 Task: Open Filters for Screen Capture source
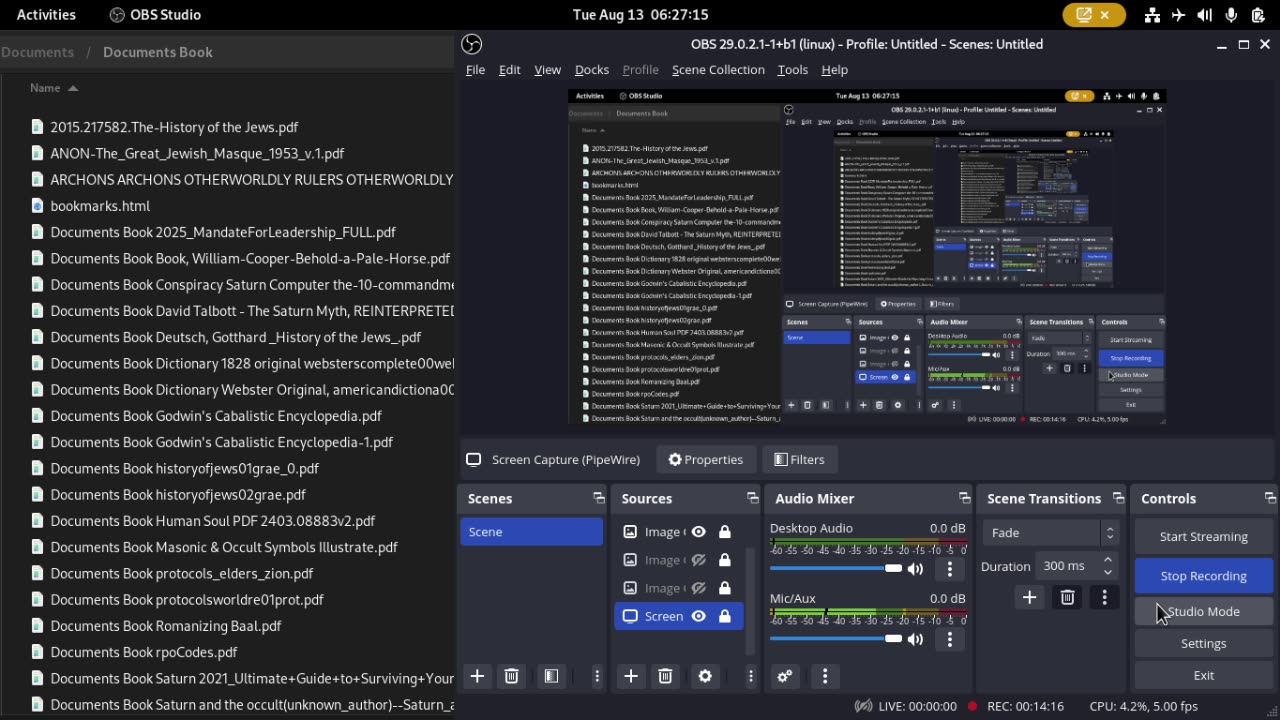pyautogui.click(x=798, y=460)
